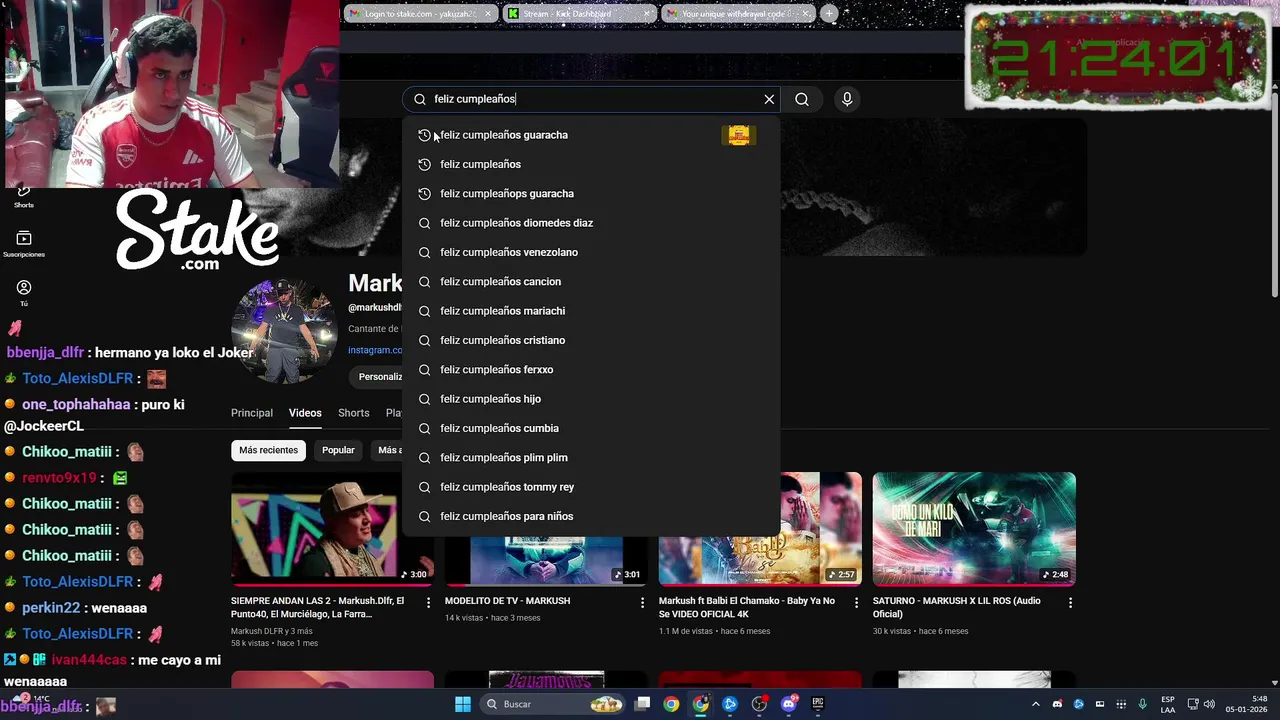Open a new browser tab
Screen dimensions: 1280x720
pyautogui.click(x=829, y=14)
